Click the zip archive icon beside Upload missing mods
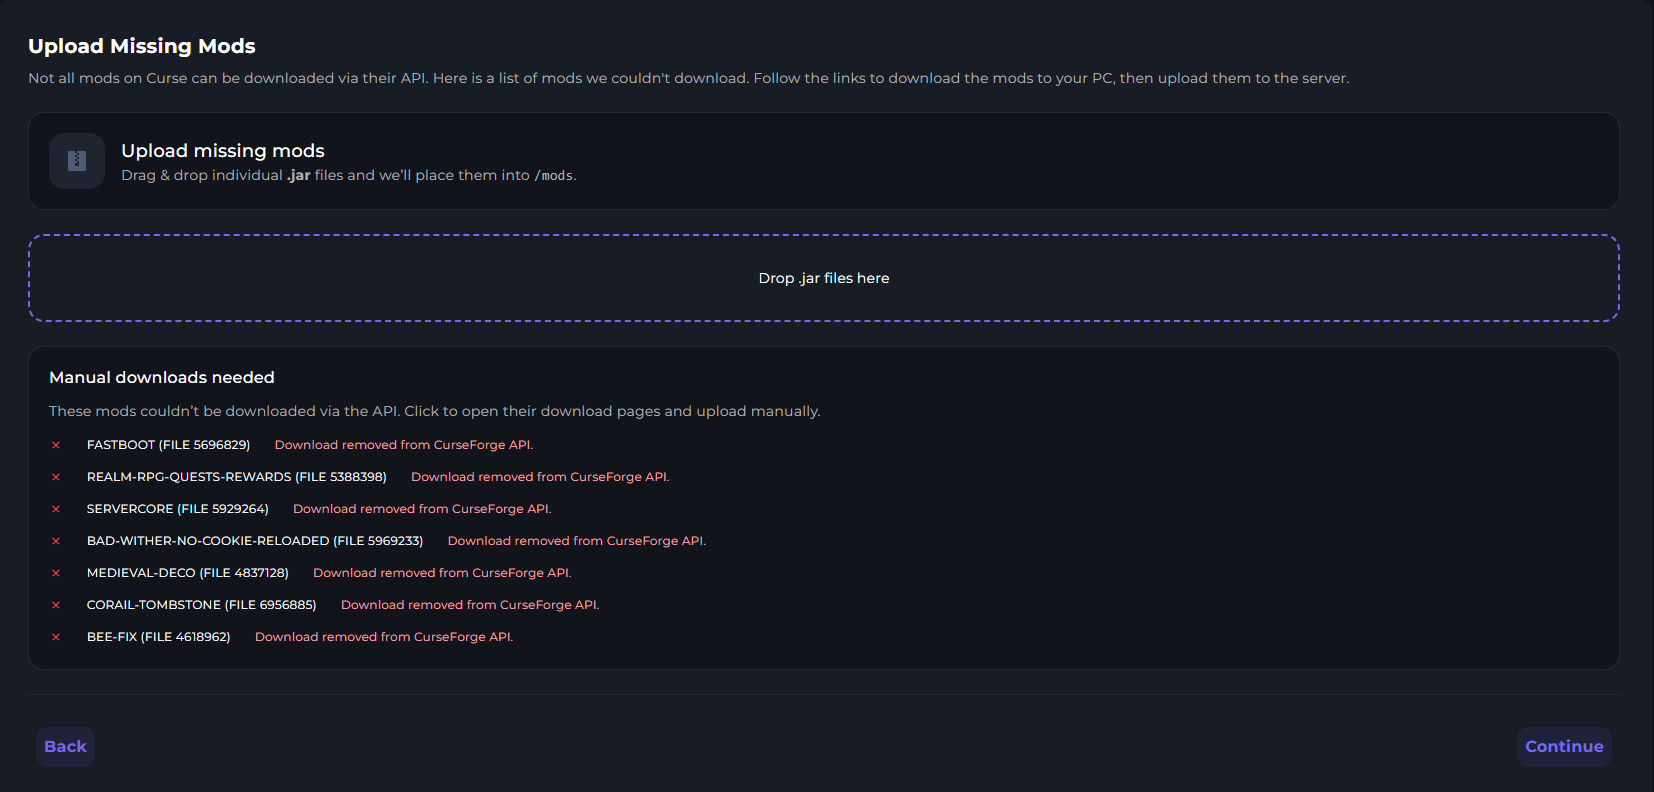The width and height of the screenshot is (1654, 792). 77,161
